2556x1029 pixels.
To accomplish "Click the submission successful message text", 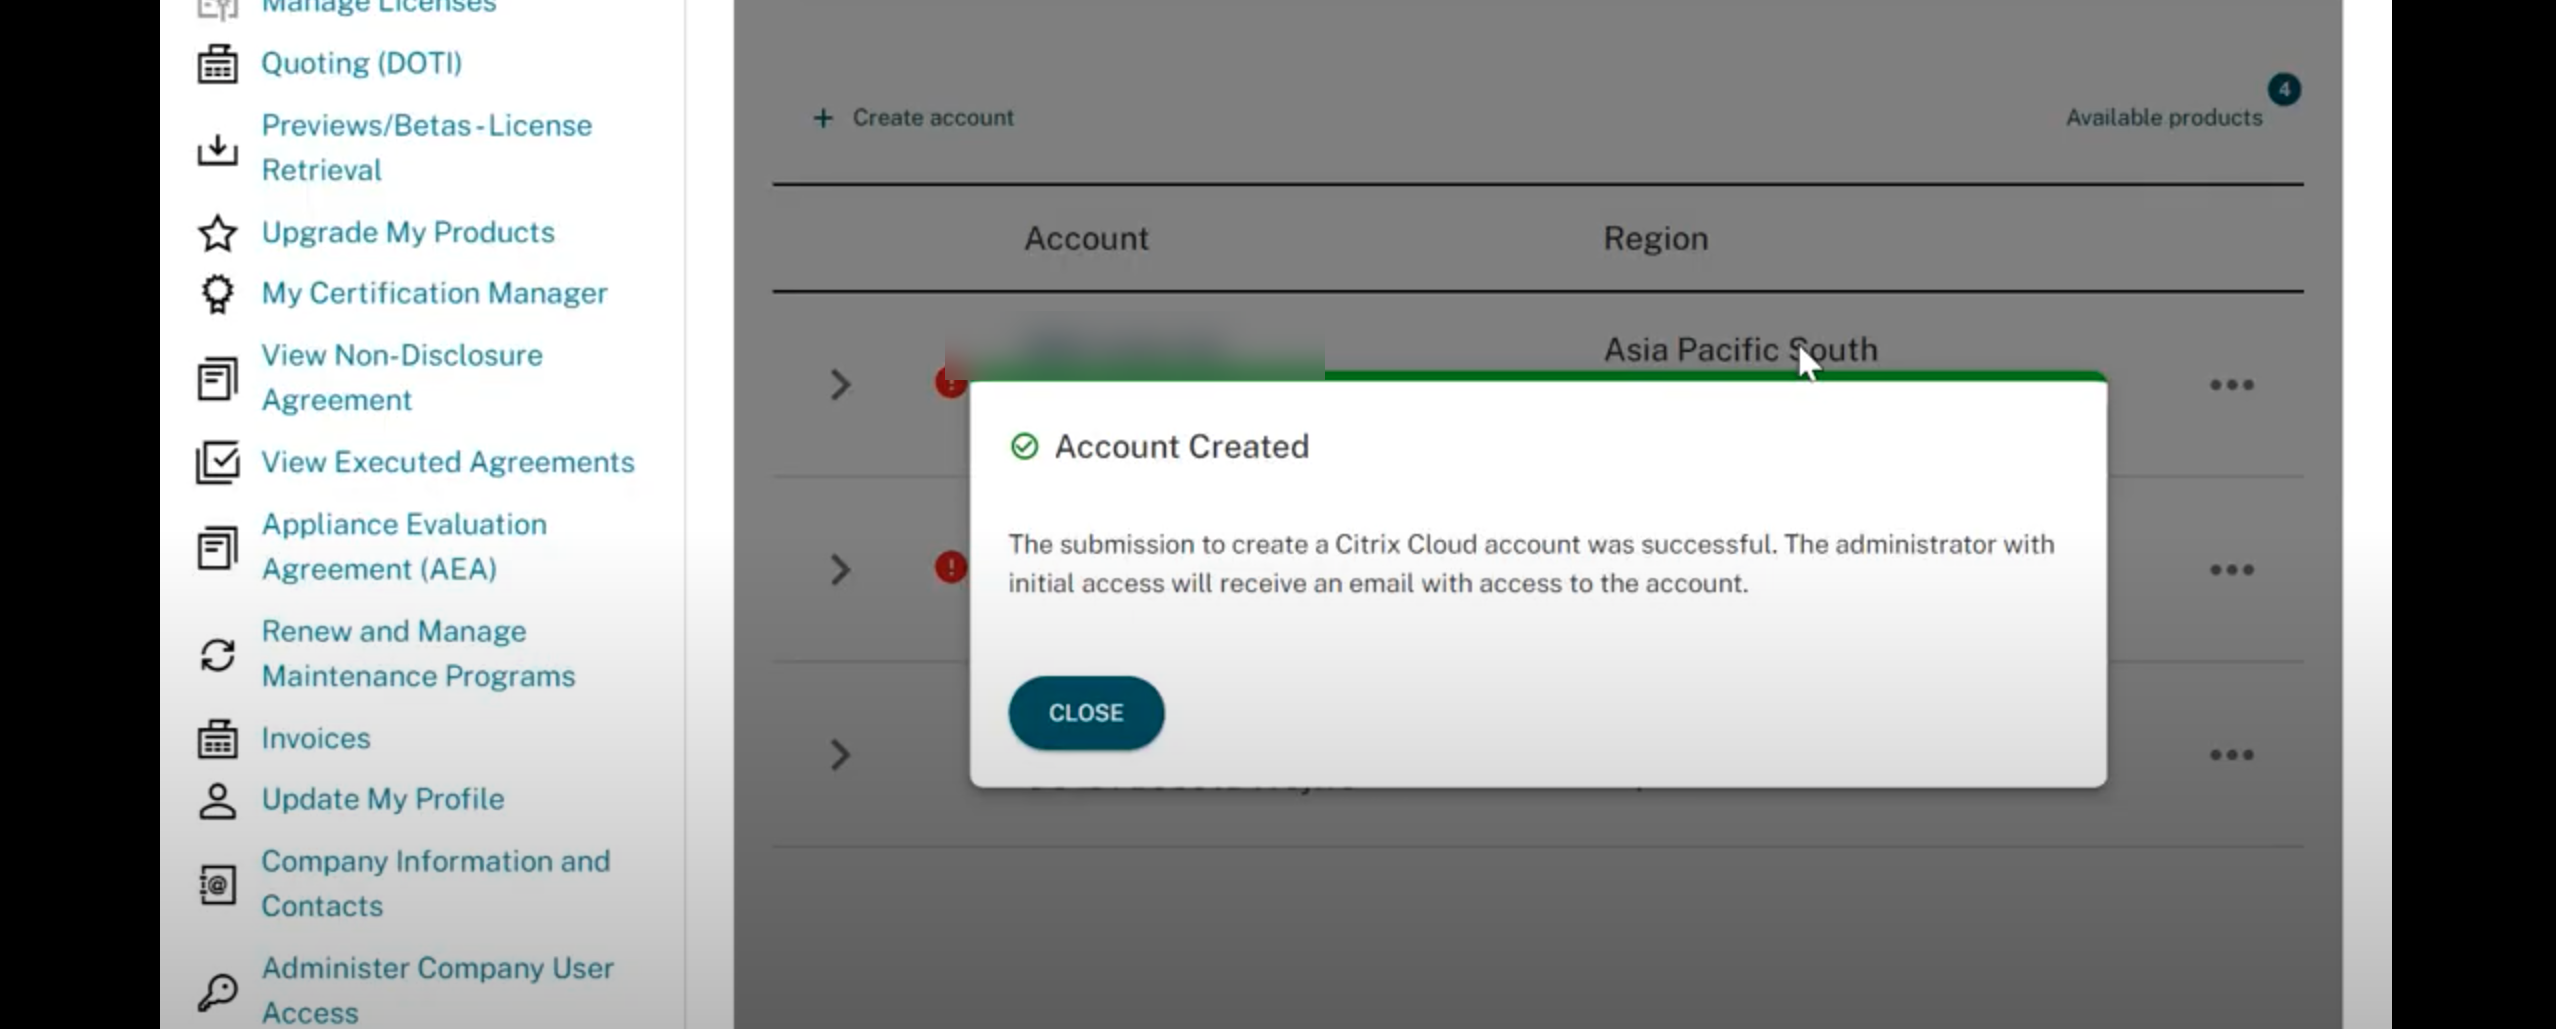I will pos(1531,564).
